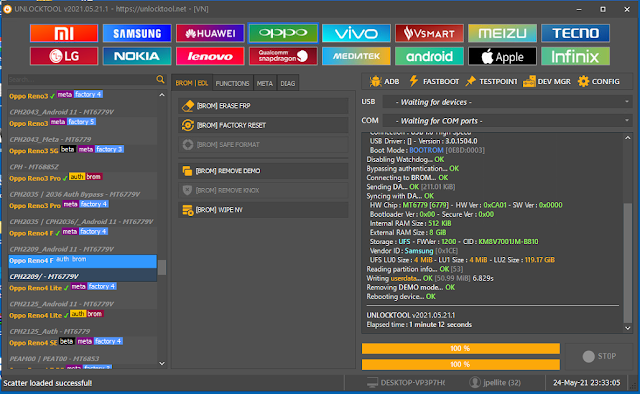Select the Oppo brand logo

coord(283,33)
